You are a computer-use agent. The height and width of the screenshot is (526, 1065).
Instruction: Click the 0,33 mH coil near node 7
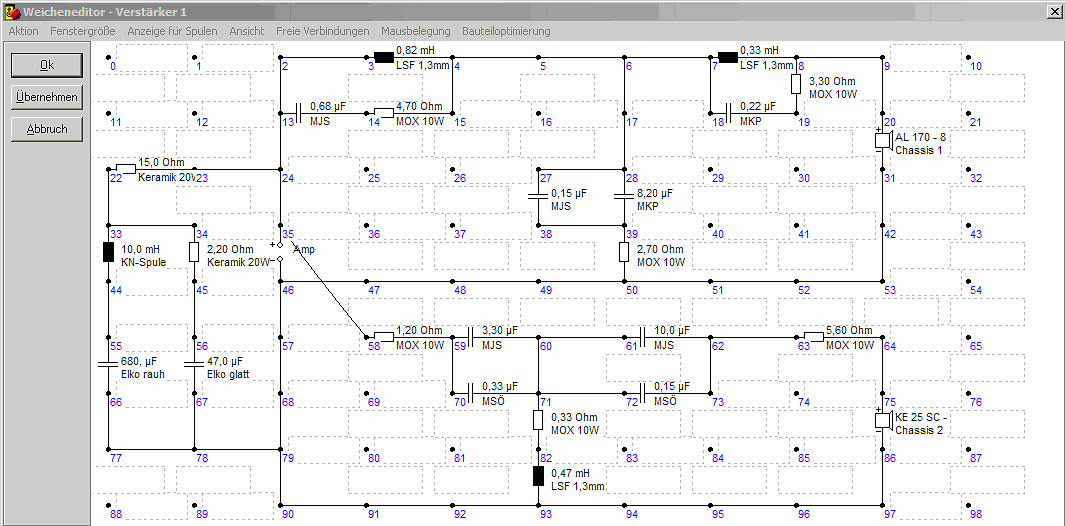(728, 57)
